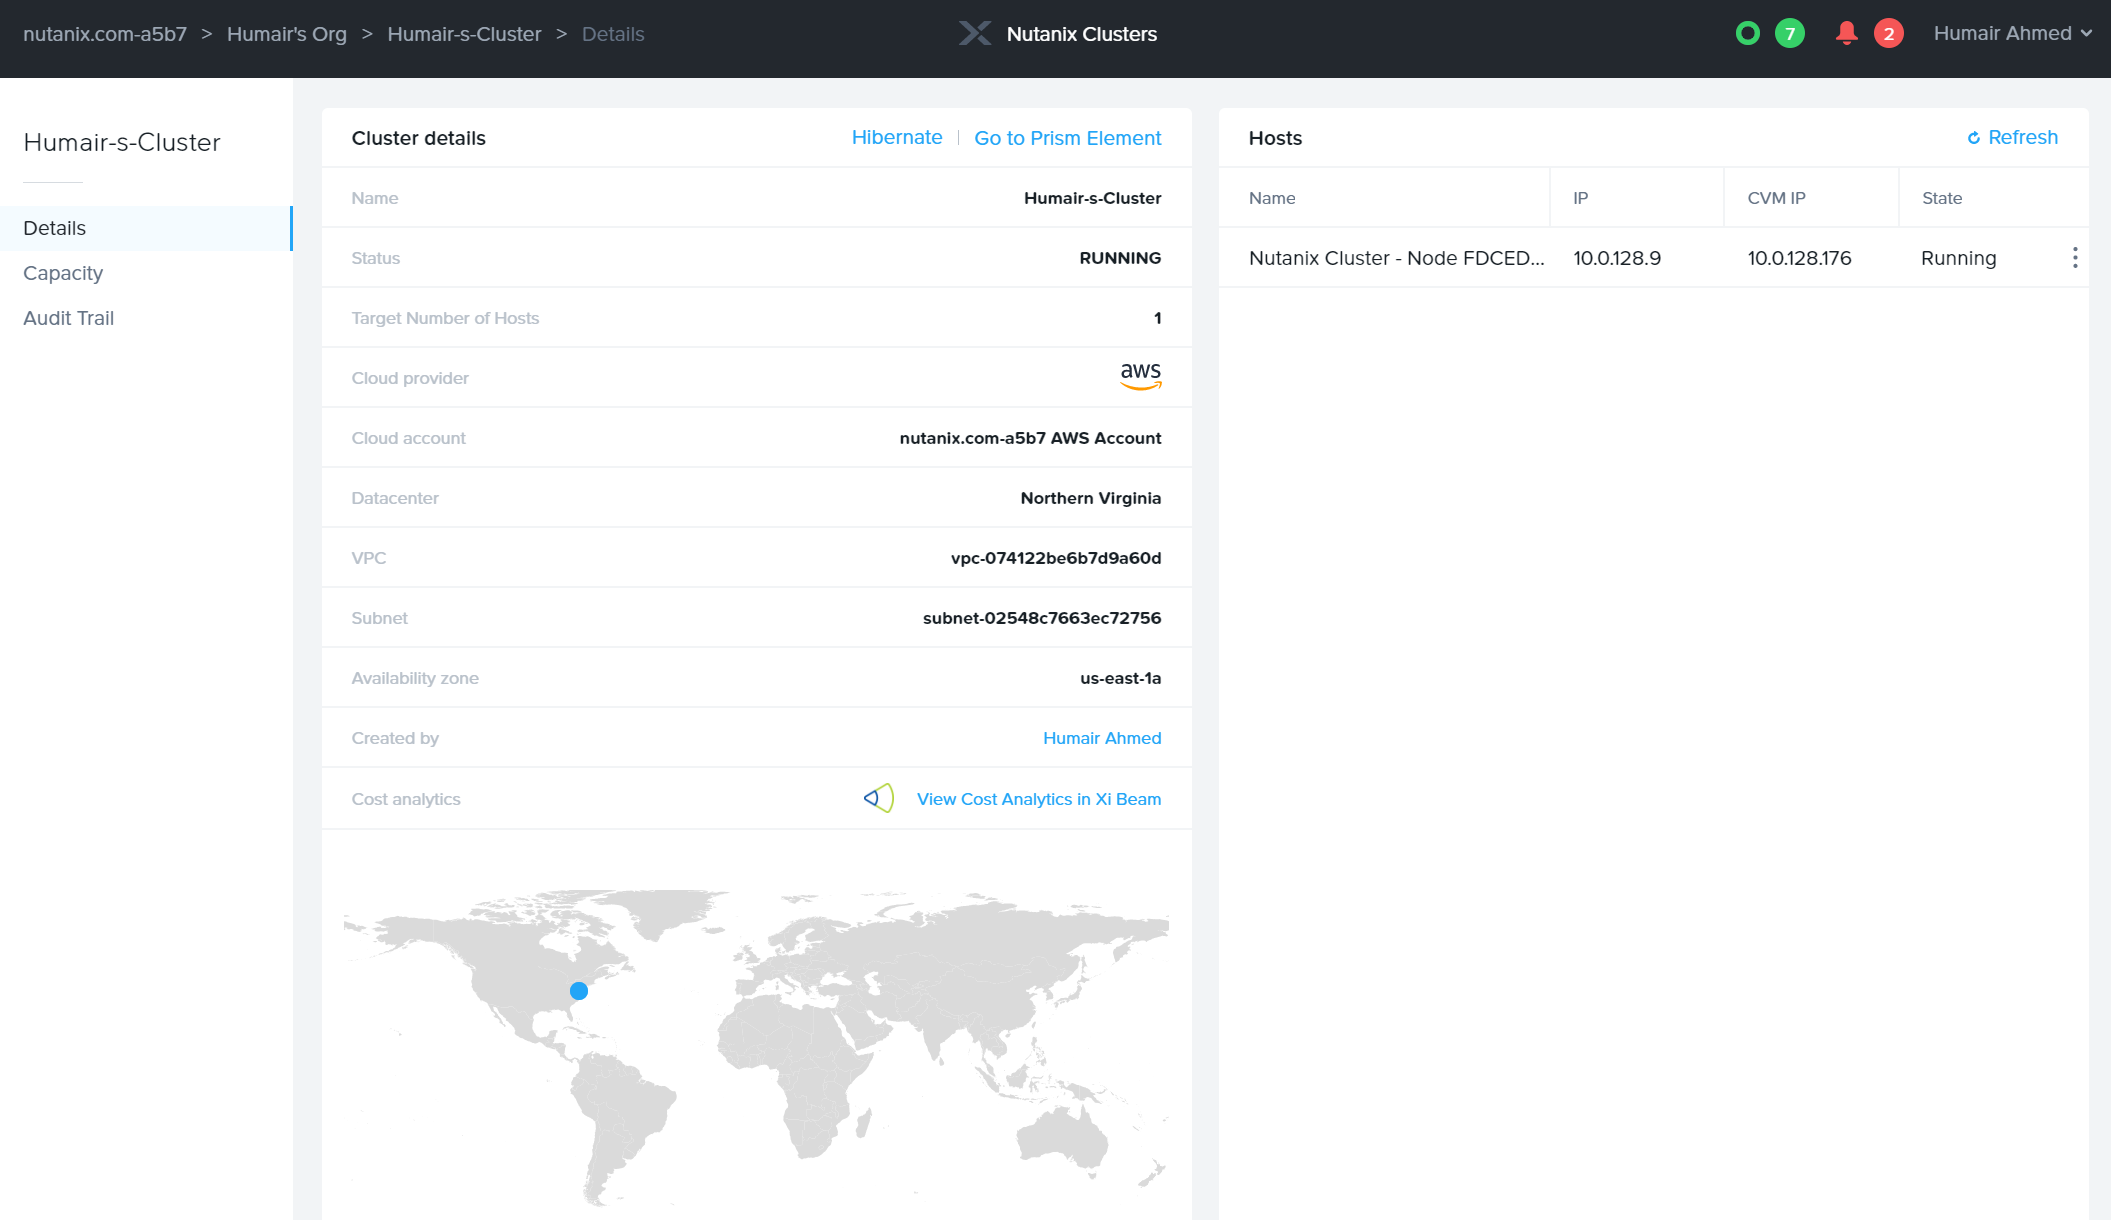Click the IP column header in Hosts
Screen dimensions: 2111x1220
click(x=1580, y=198)
